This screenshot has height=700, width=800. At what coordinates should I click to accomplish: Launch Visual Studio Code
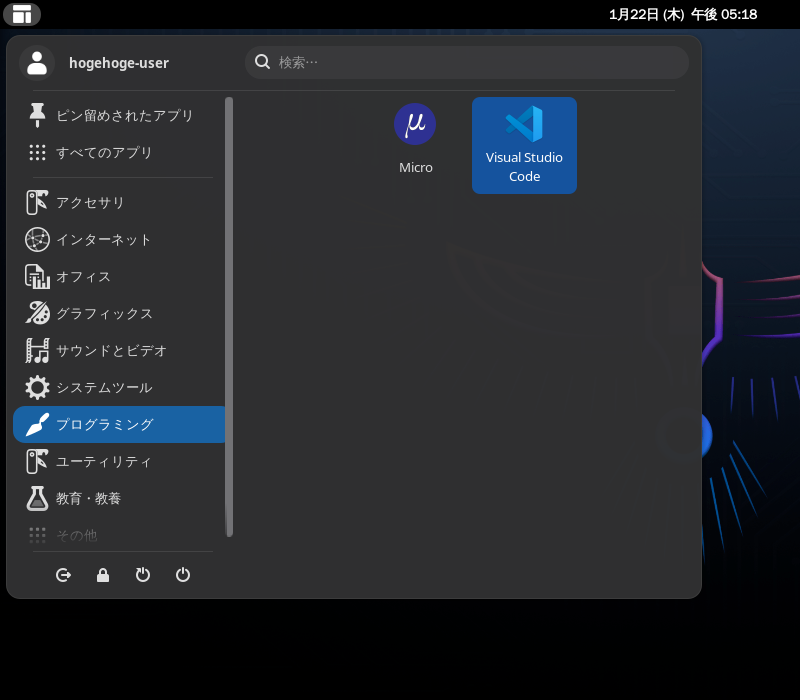[524, 144]
